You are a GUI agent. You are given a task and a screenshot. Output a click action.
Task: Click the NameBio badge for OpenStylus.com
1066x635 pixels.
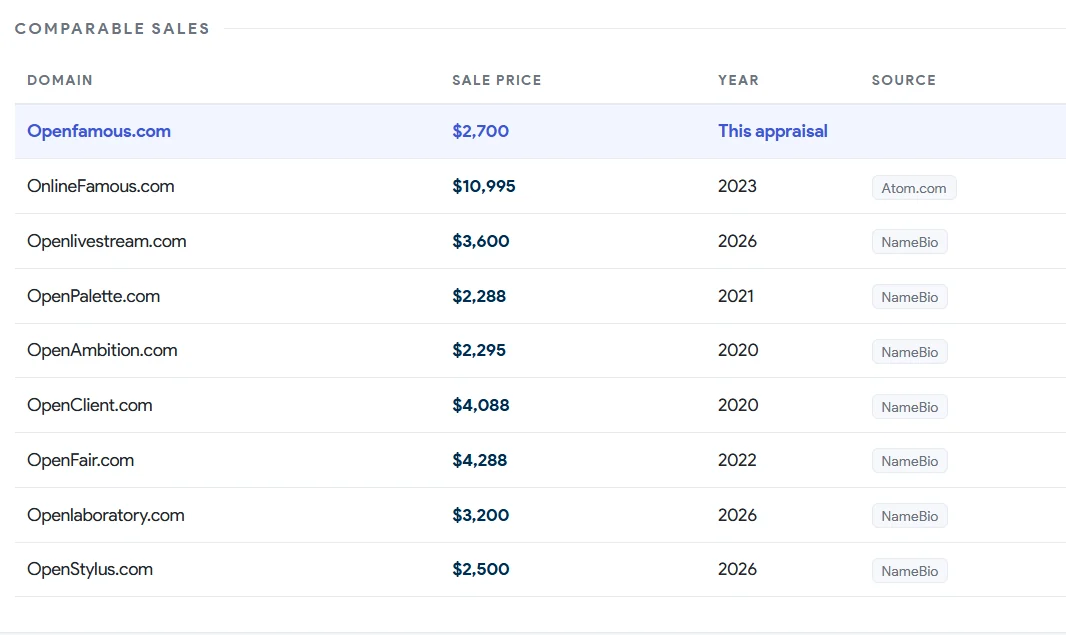click(910, 571)
